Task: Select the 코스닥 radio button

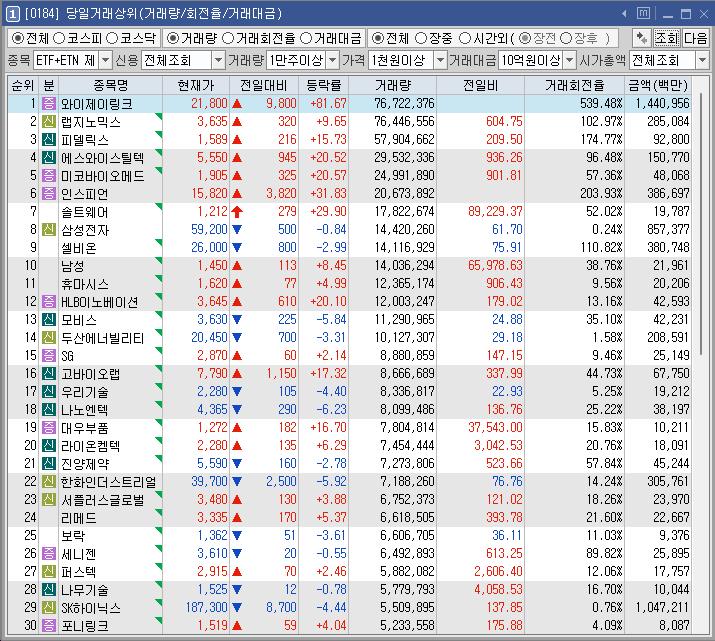Action: [x=112, y=38]
